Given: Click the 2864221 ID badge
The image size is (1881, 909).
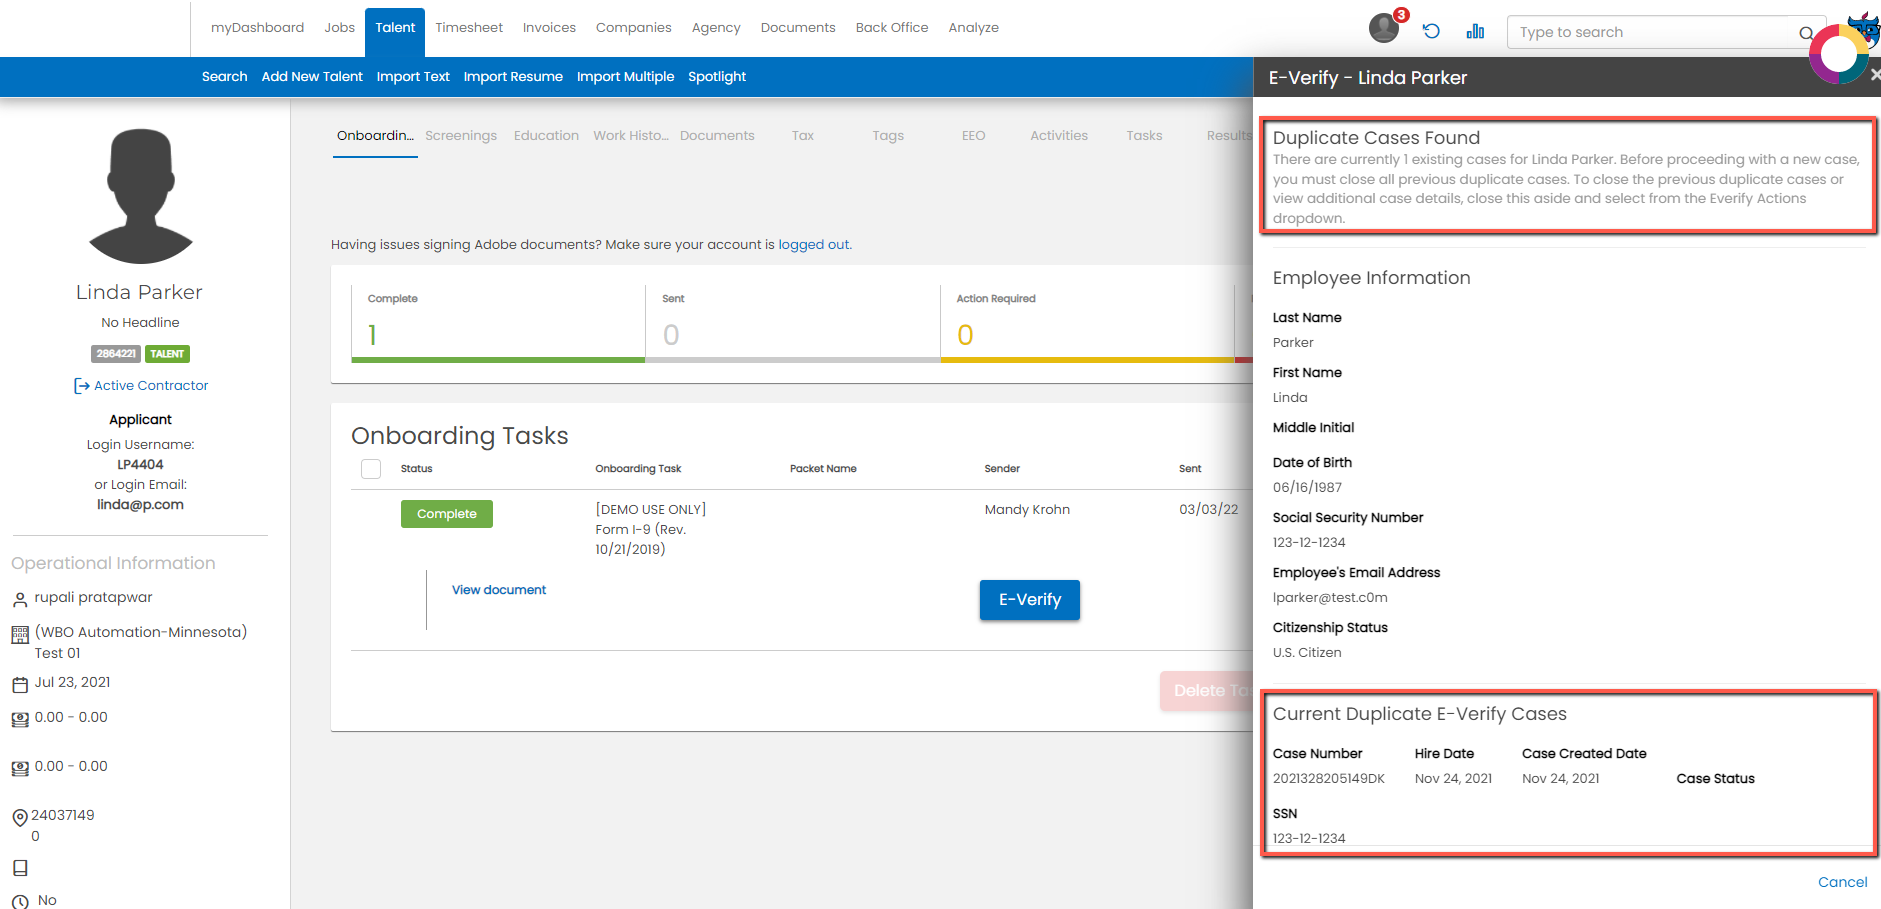Looking at the screenshot, I should [x=116, y=354].
